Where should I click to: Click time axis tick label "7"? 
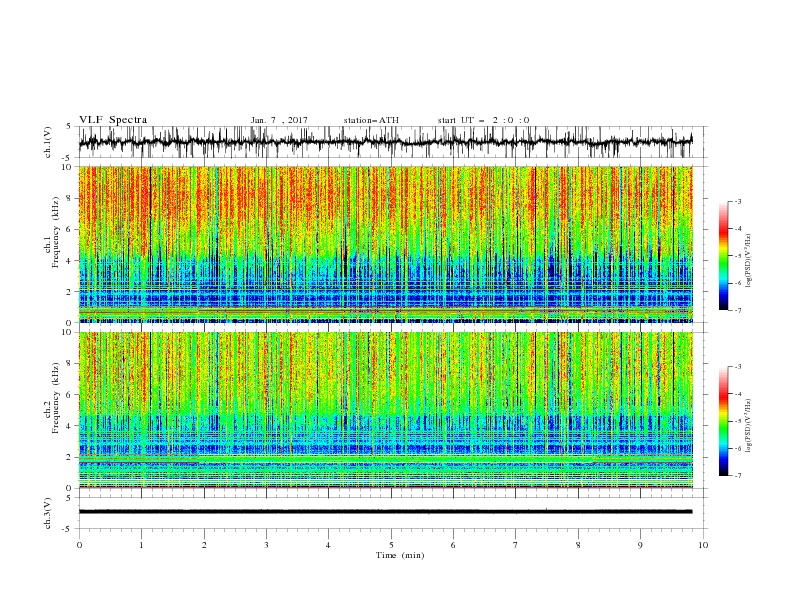coord(516,545)
